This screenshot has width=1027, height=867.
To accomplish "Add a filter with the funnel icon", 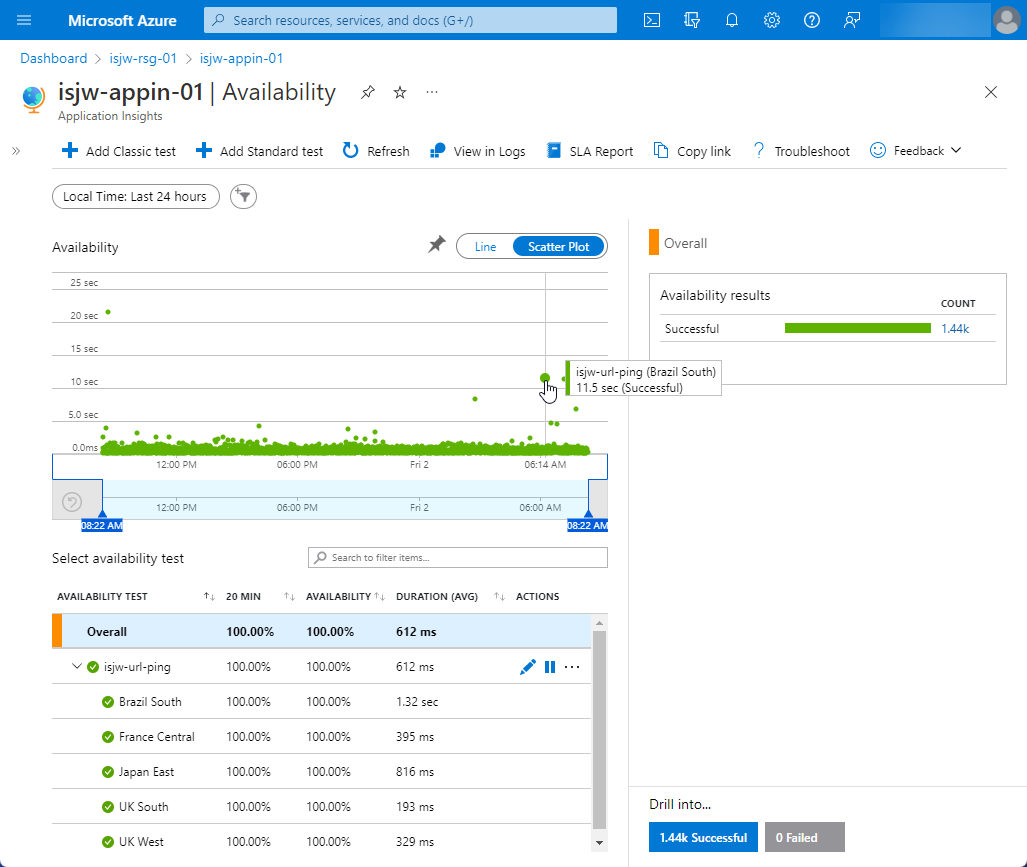I will [244, 196].
